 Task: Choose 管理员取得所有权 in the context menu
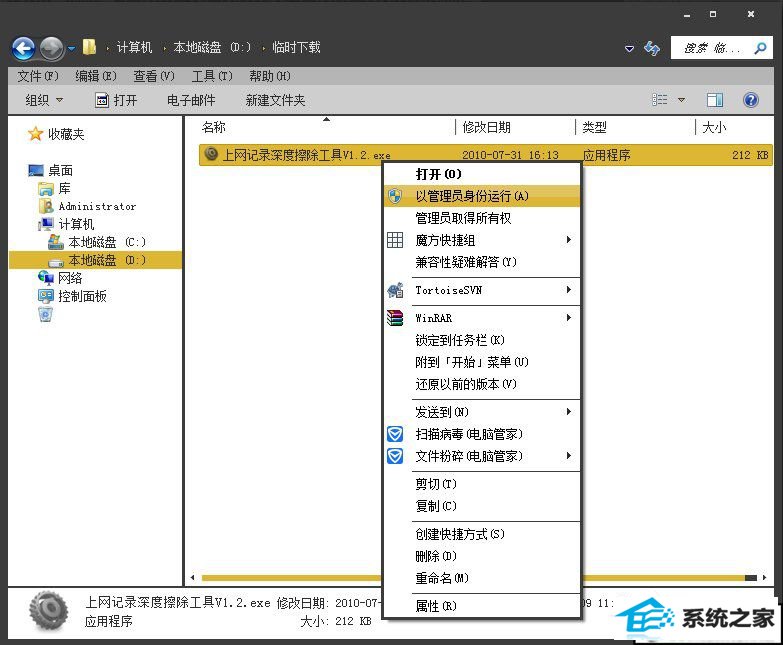click(x=481, y=218)
